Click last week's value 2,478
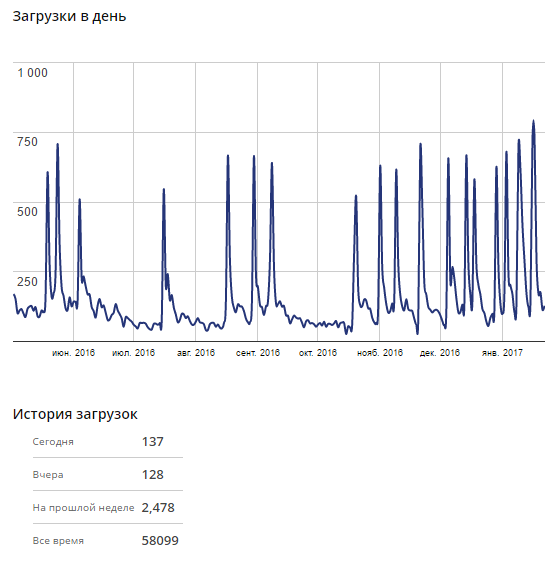551x569 pixels. pyautogui.click(x=158, y=508)
